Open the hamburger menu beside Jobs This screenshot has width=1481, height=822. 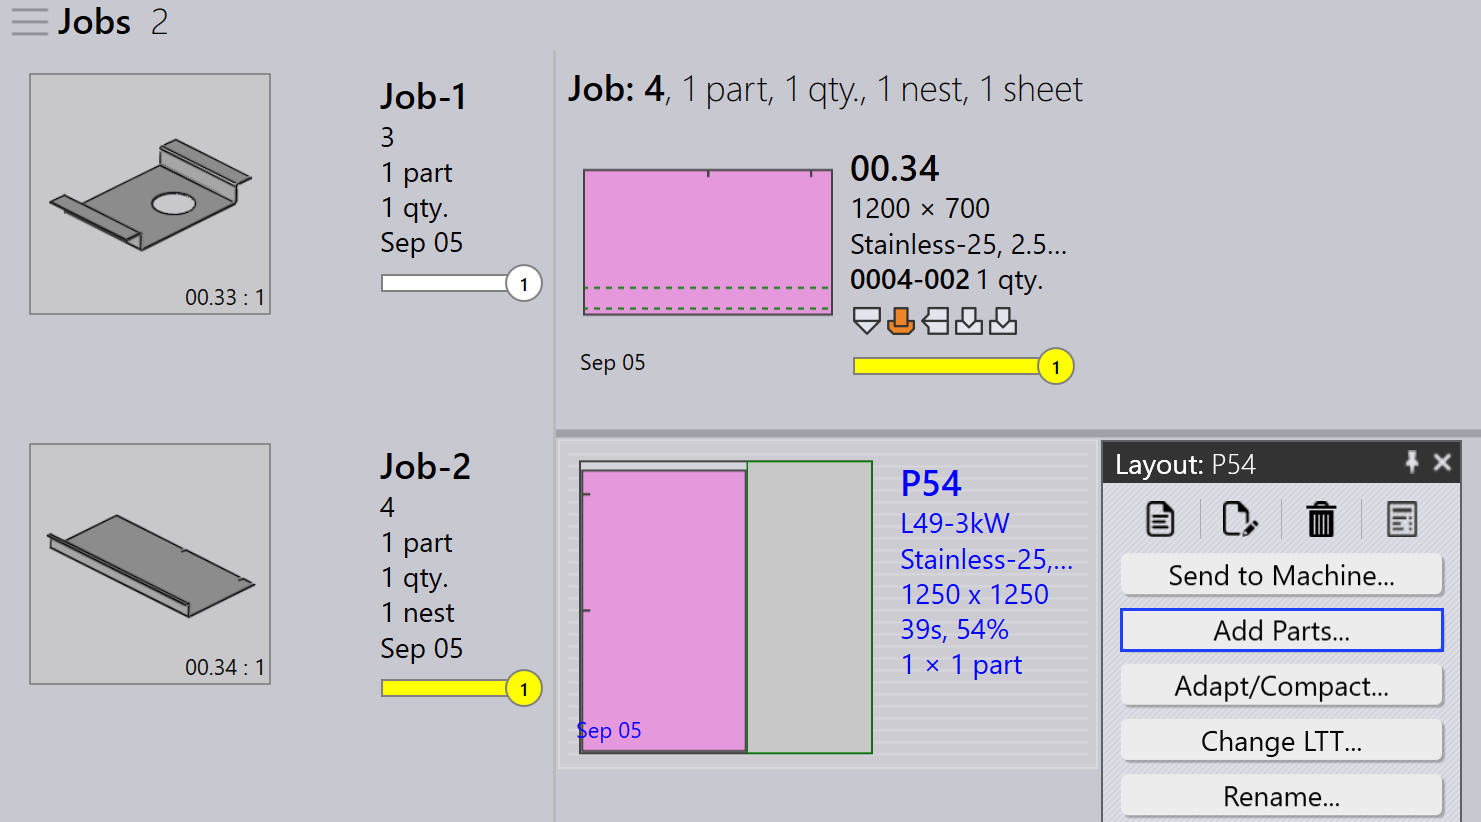pyautogui.click(x=30, y=22)
